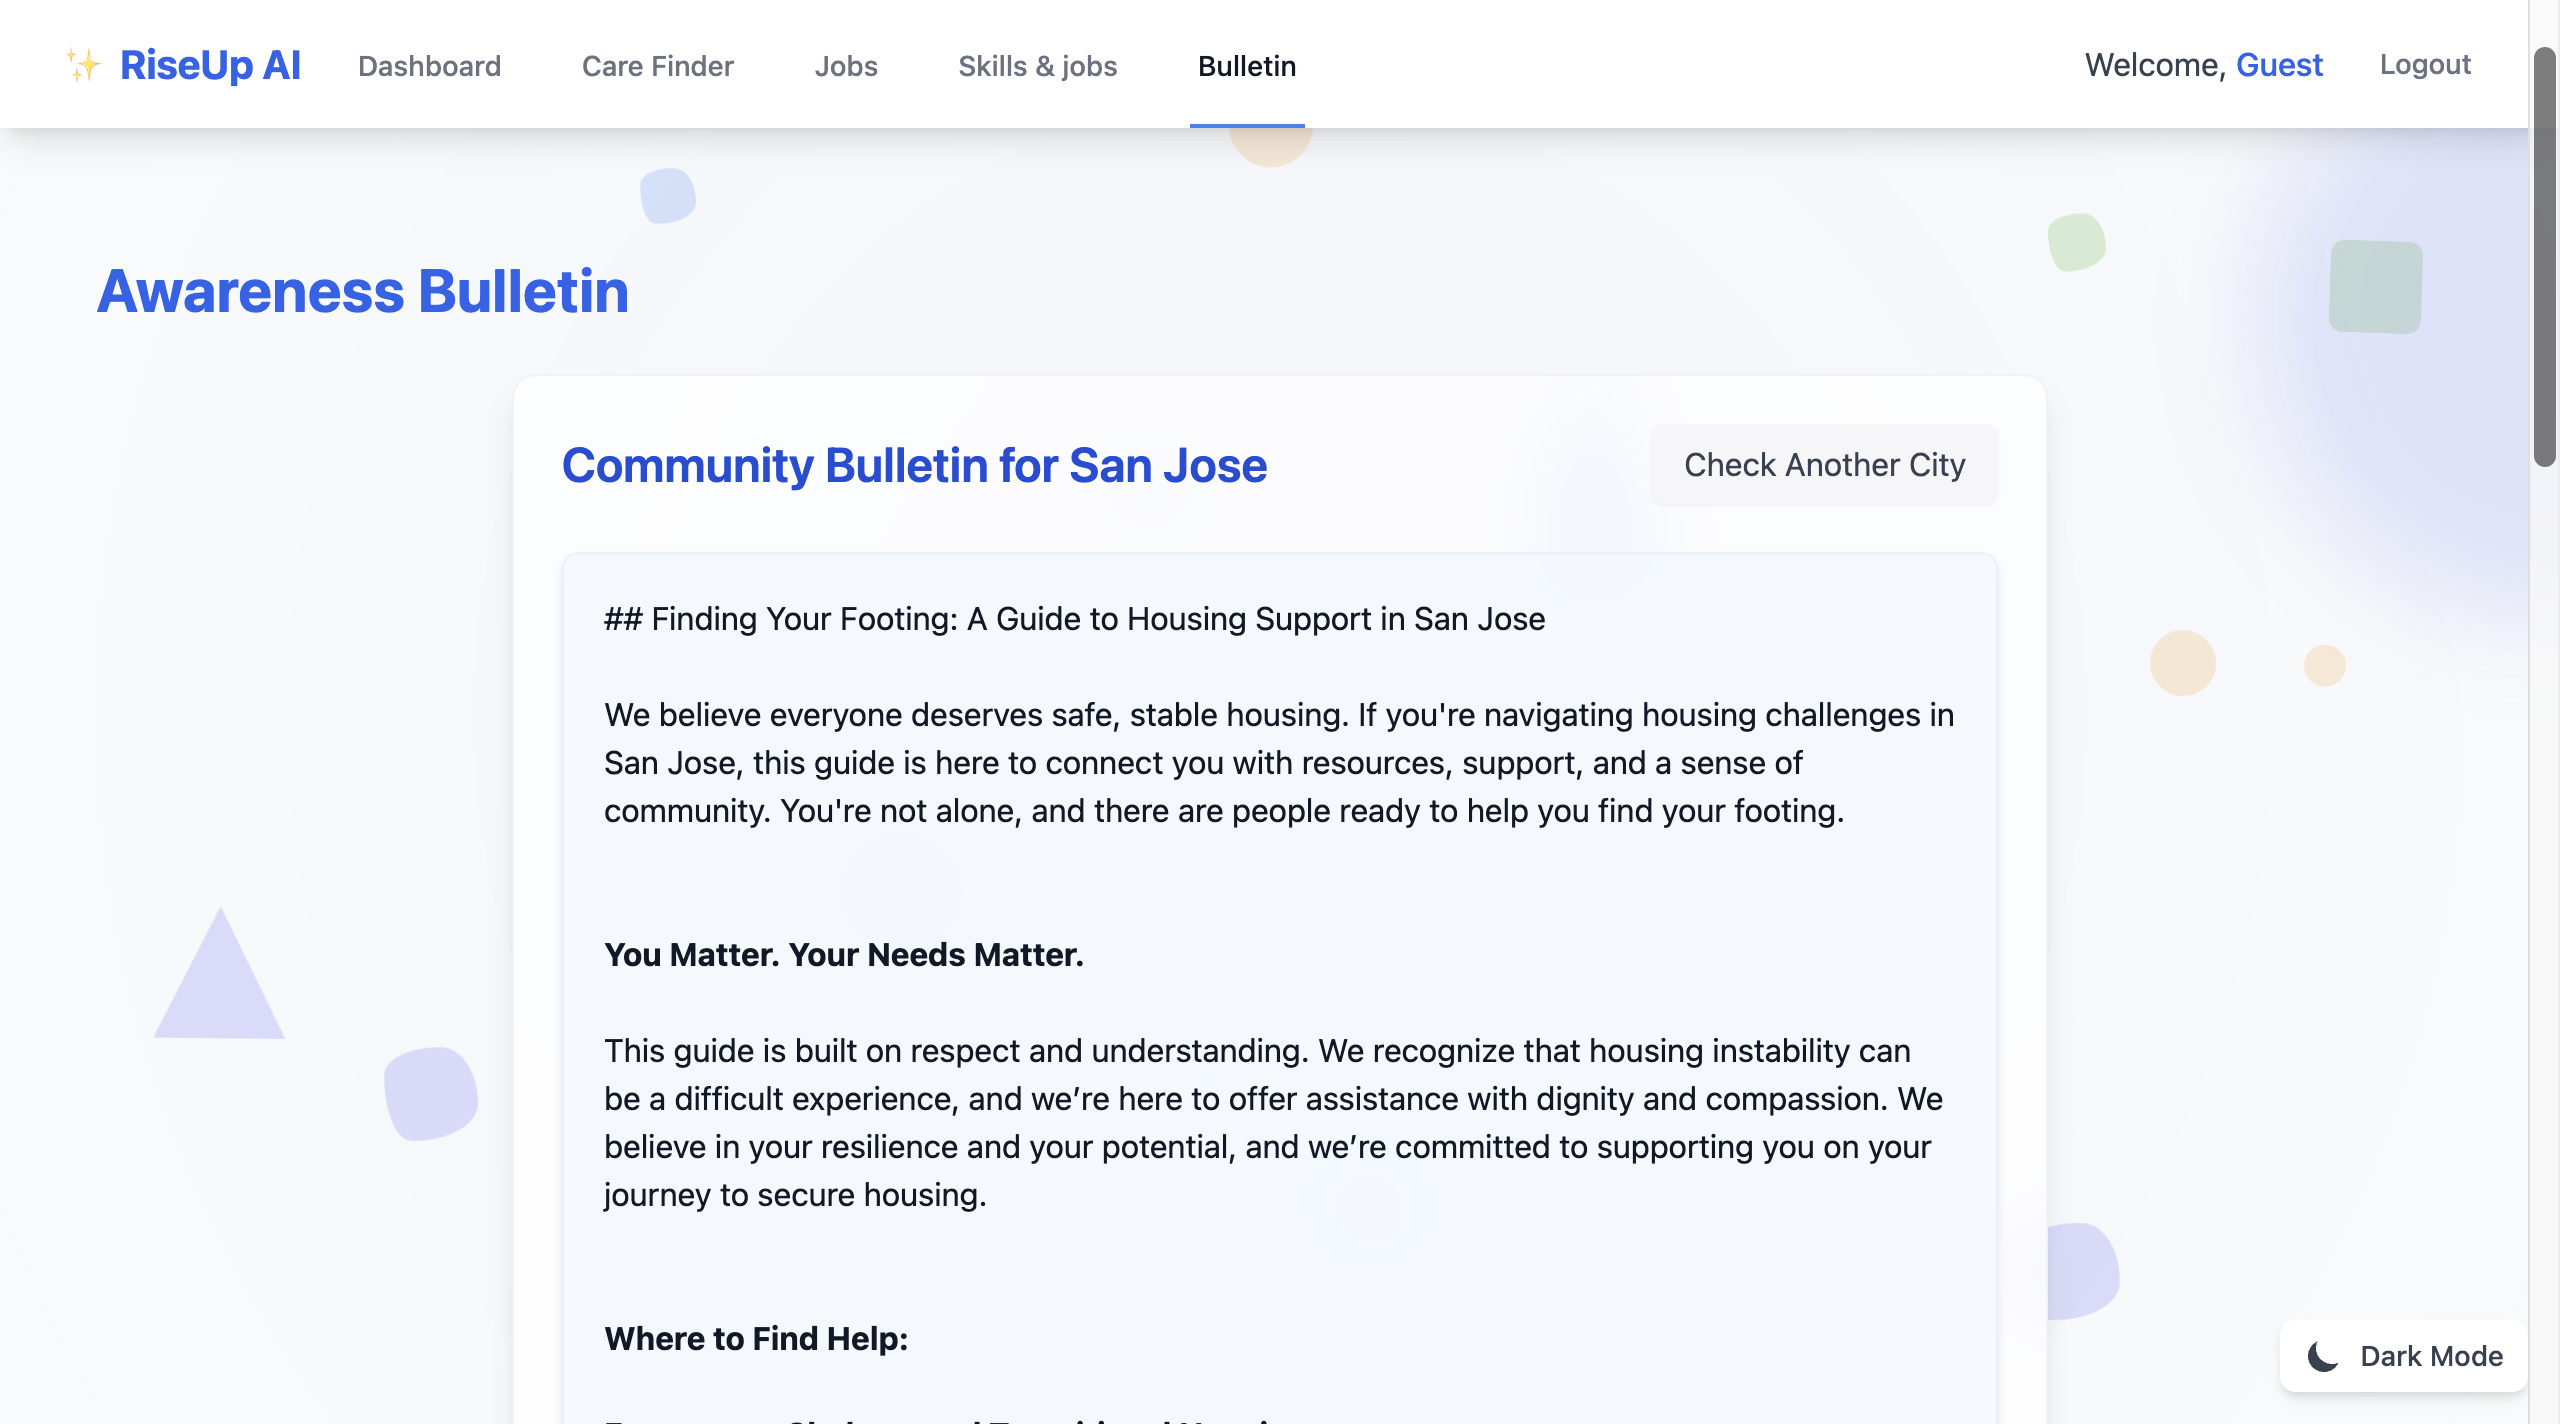
Task: Open the Dashboard nav item
Action: (429, 66)
